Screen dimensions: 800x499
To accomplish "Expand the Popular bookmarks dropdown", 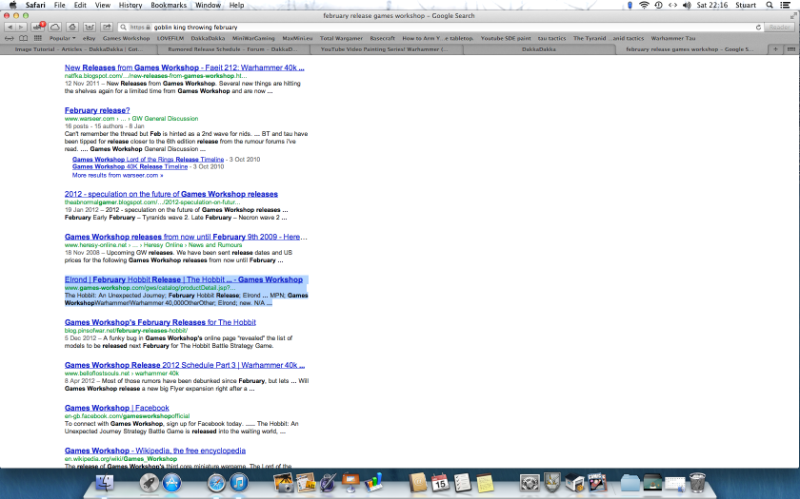I will (x=62, y=38).
